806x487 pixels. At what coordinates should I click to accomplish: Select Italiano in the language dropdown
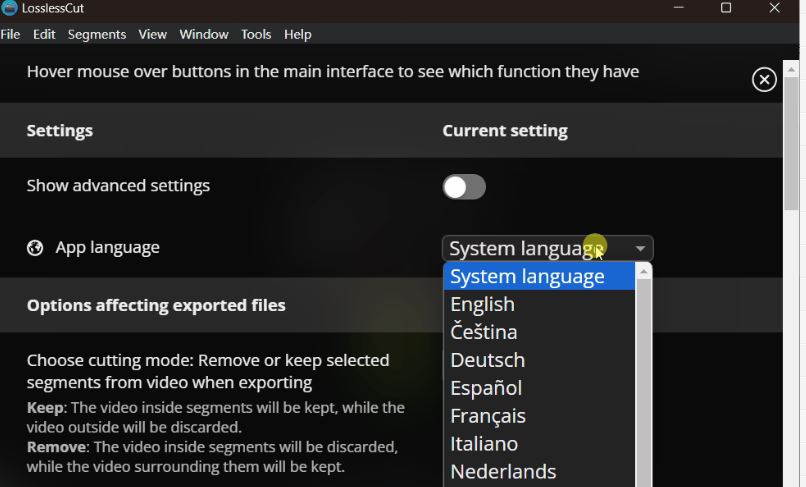(484, 444)
